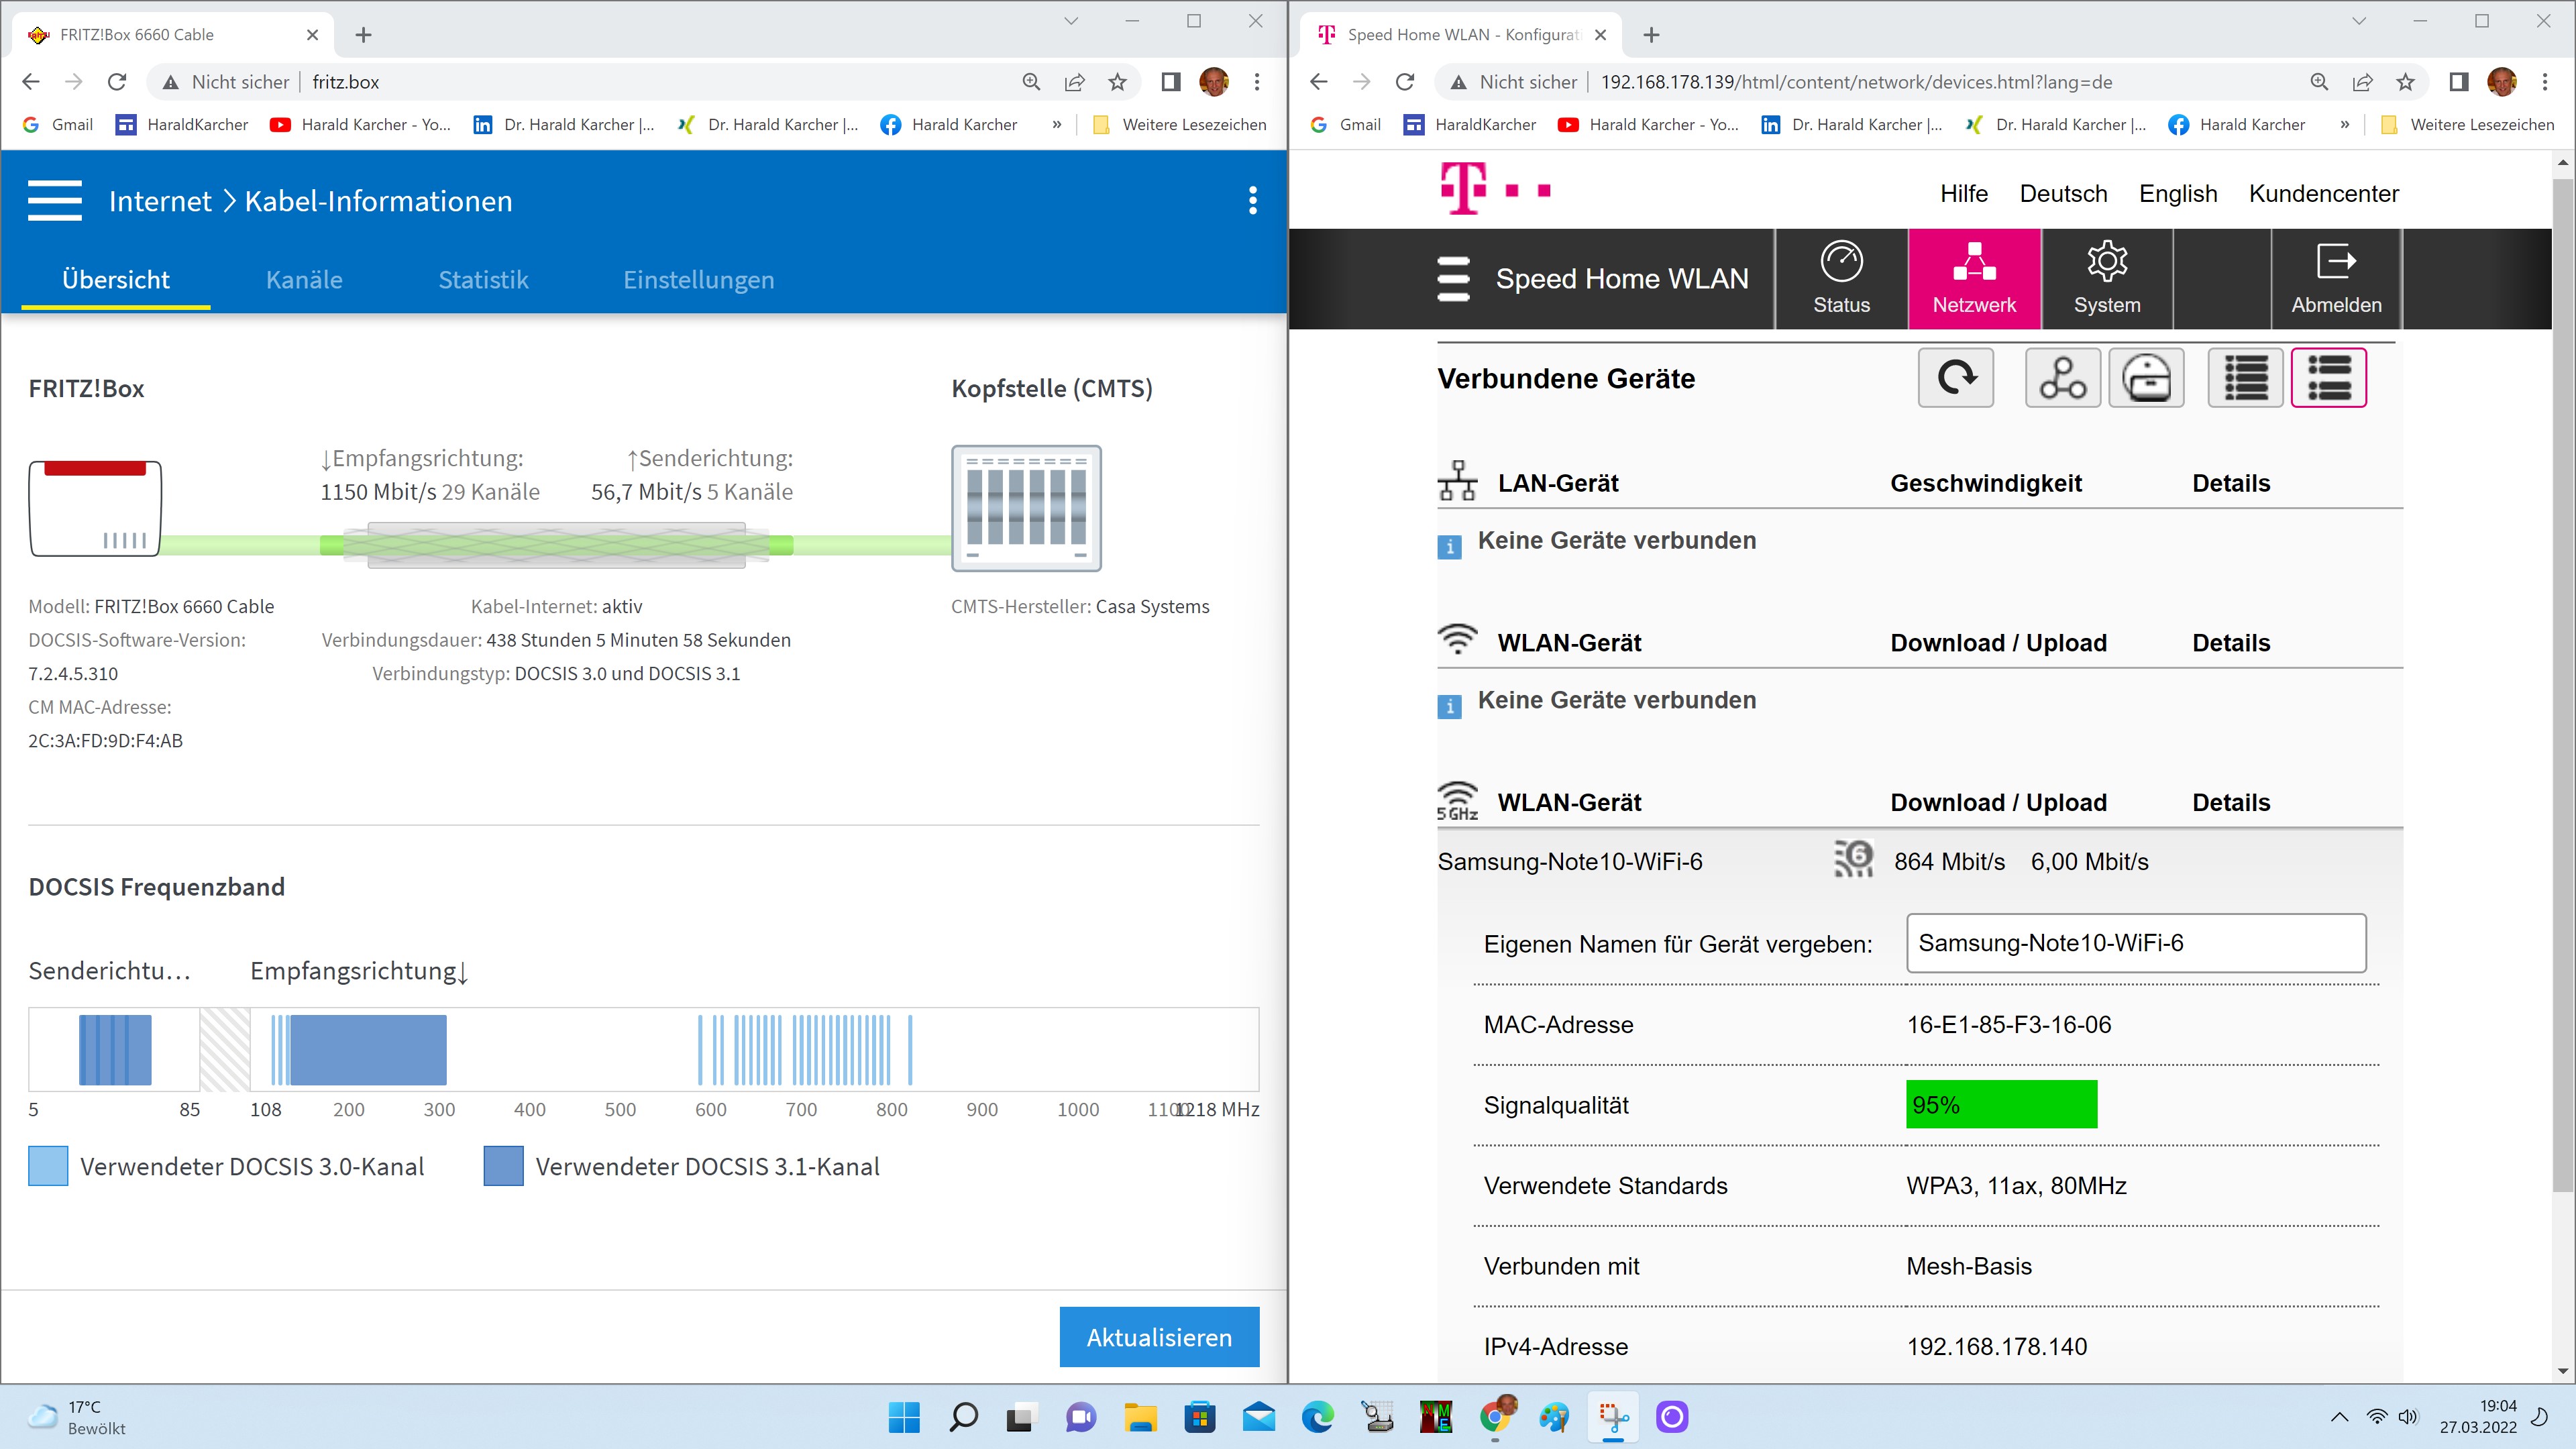The image size is (2576, 1449).
Task: Switch to the compact list view icon
Action: coord(2245,378)
